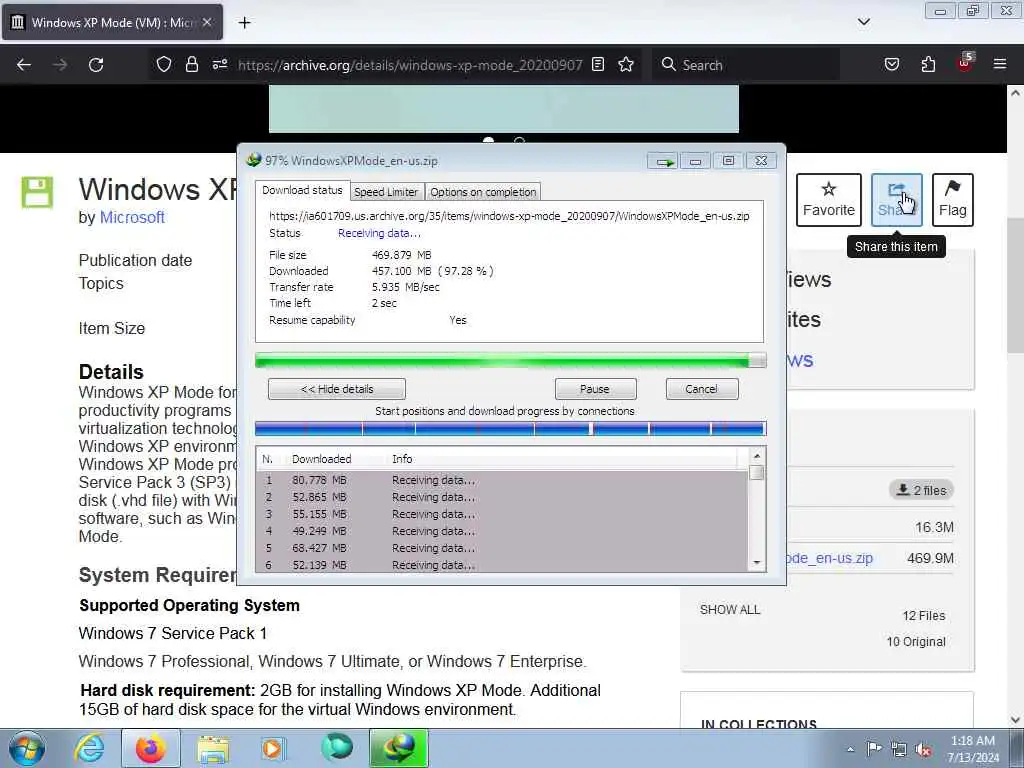Click the archive.org URL address bar
This screenshot has width=1024, height=768.
pyautogui.click(x=409, y=65)
